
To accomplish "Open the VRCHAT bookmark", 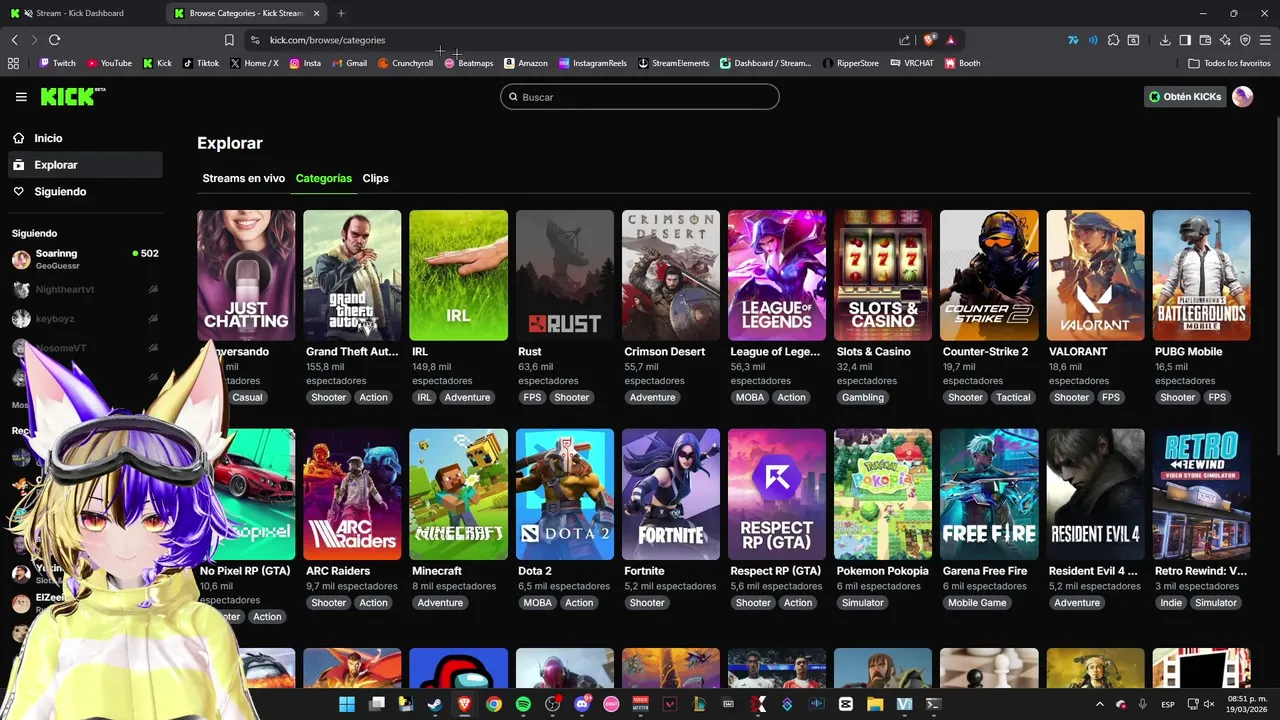I will tap(911, 63).
